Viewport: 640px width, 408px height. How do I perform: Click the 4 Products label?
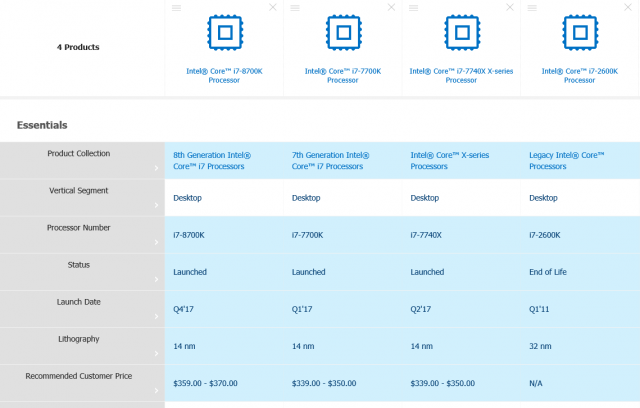pyautogui.click(x=78, y=47)
